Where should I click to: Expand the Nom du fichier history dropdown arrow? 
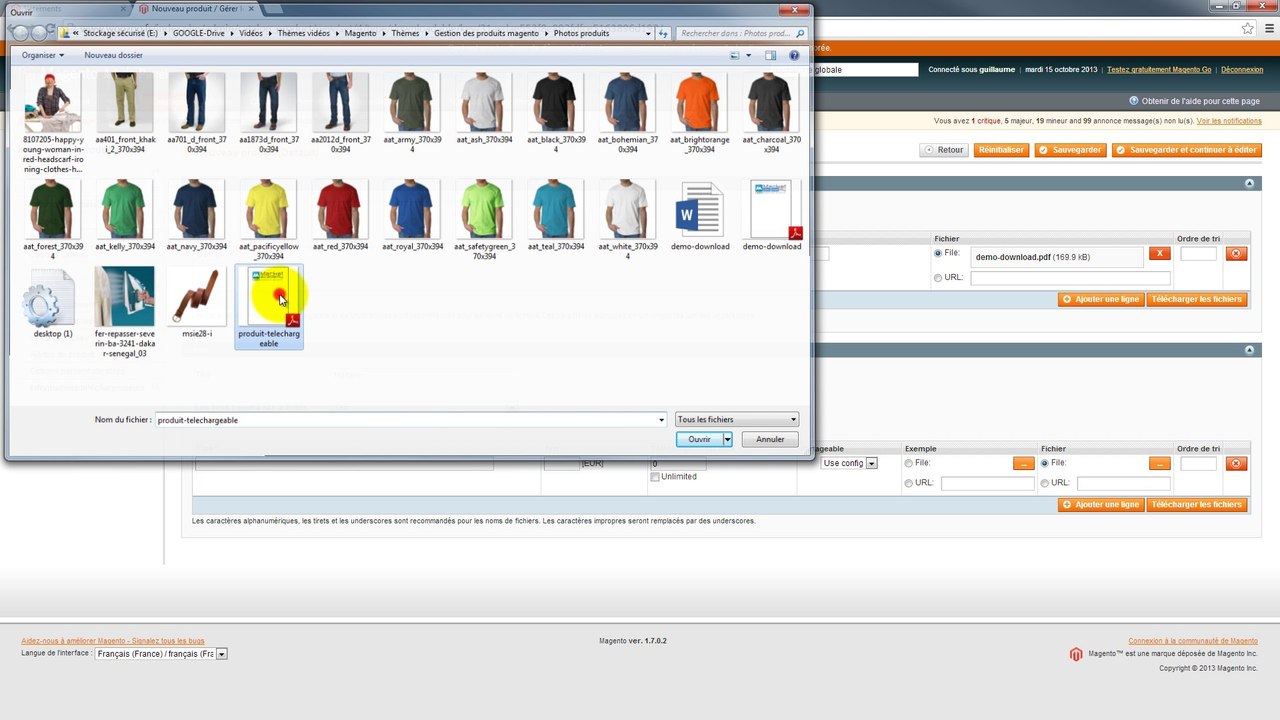coord(662,420)
